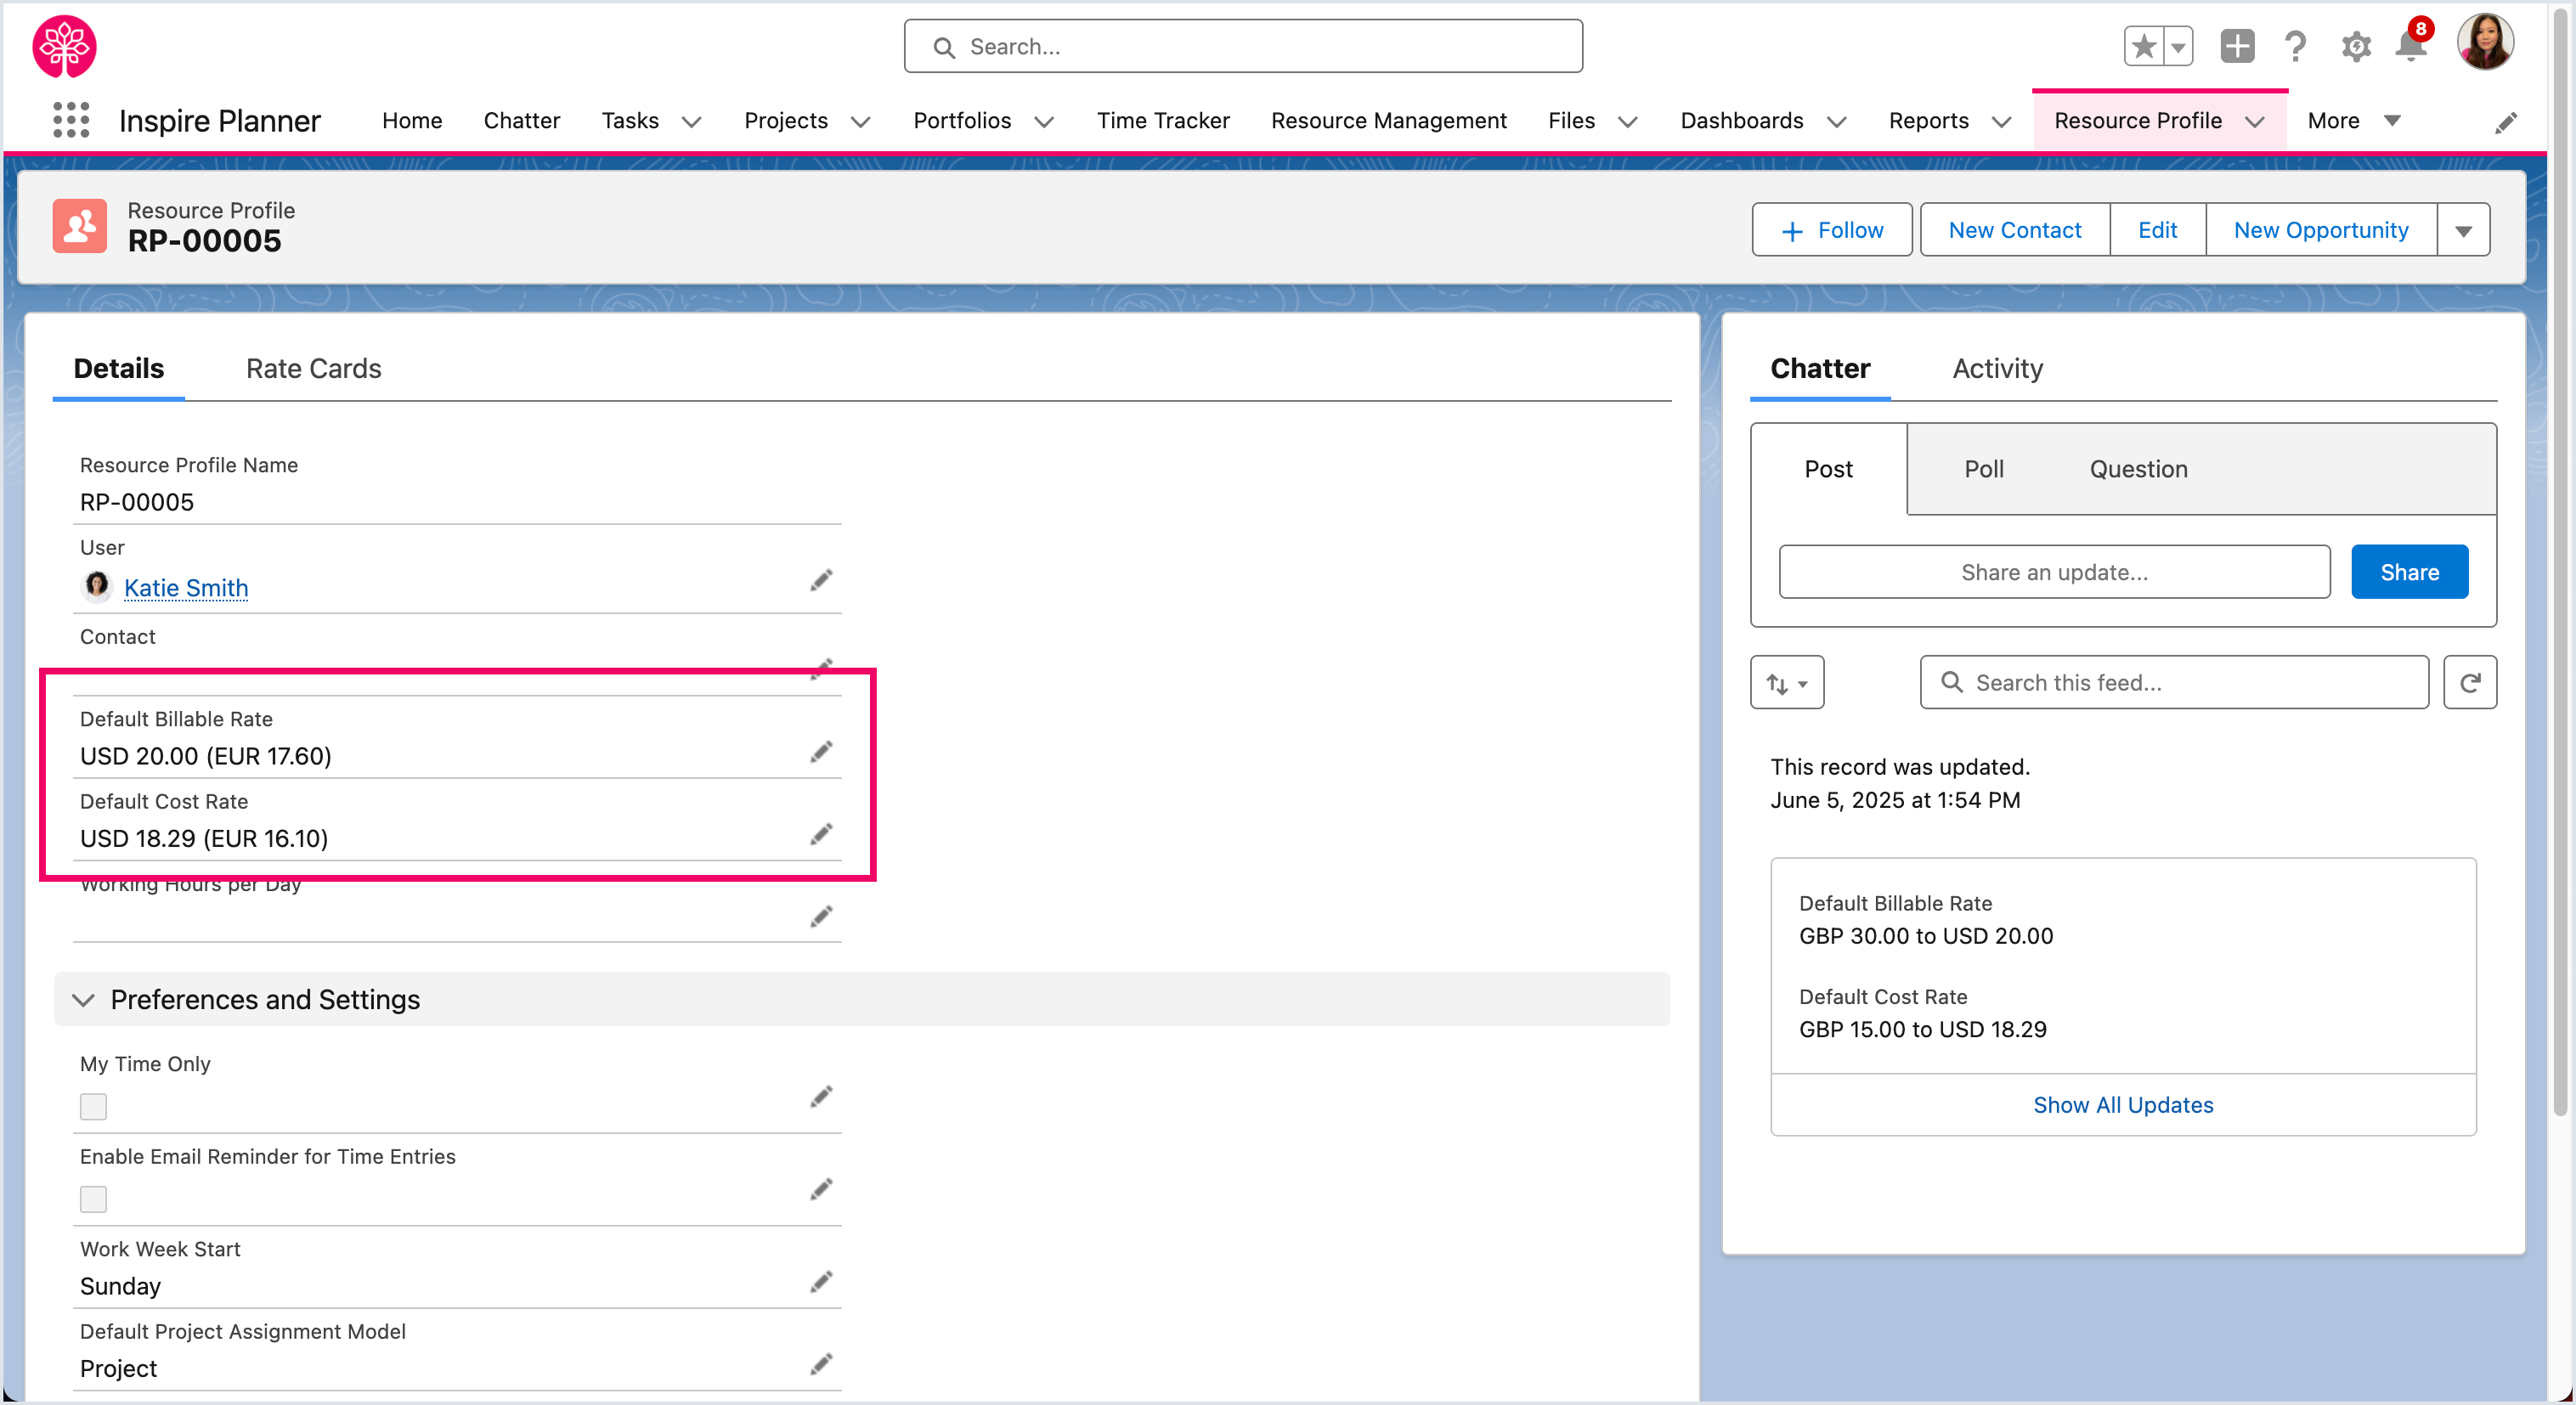Edit the Default Cost Rate pencil
This screenshot has height=1405, width=2576.
pos(821,834)
